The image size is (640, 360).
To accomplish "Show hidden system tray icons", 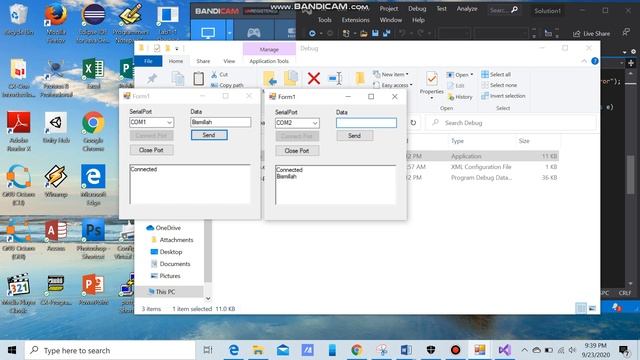I will [524, 350].
